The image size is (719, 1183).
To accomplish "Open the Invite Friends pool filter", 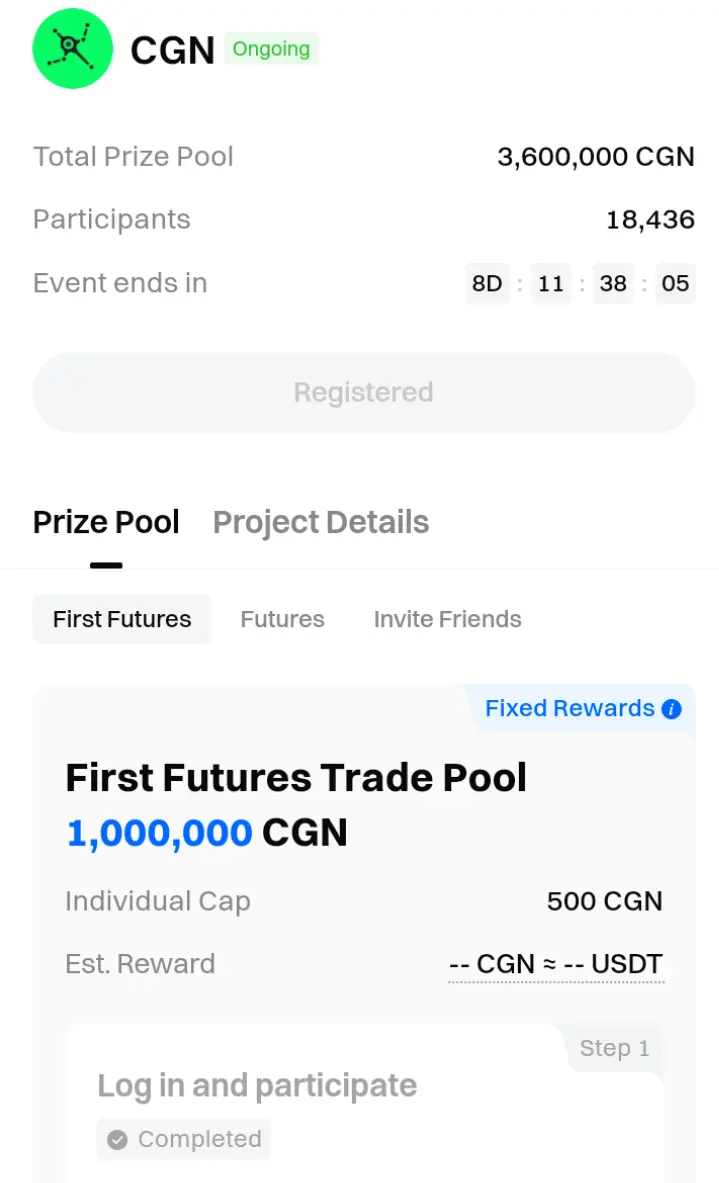I will point(447,619).
